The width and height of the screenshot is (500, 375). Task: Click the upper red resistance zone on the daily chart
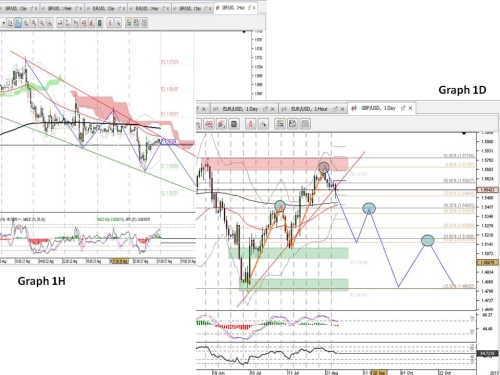coord(275,164)
